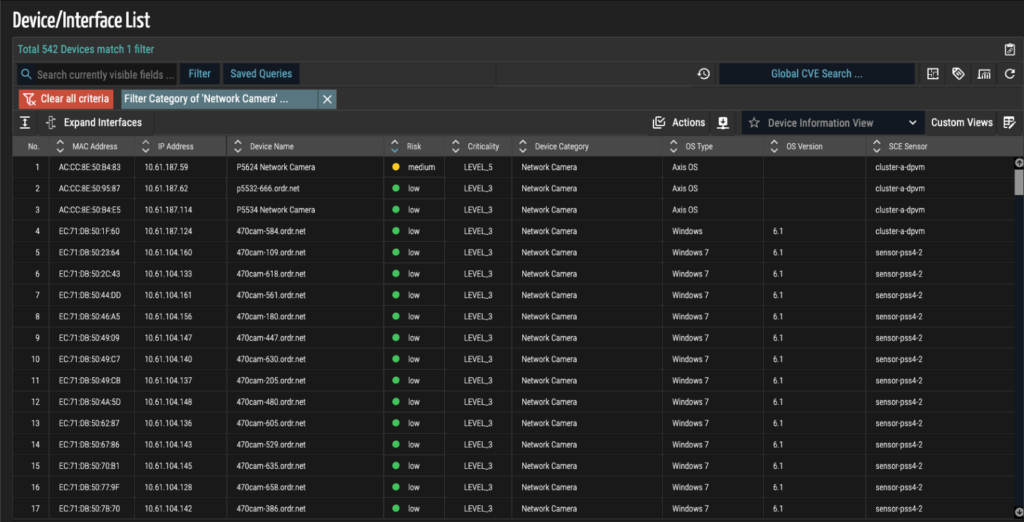1024x522 pixels.
Task: Jump to bottom of the list scrollbar
Action: pyautogui.click(x=1019, y=511)
